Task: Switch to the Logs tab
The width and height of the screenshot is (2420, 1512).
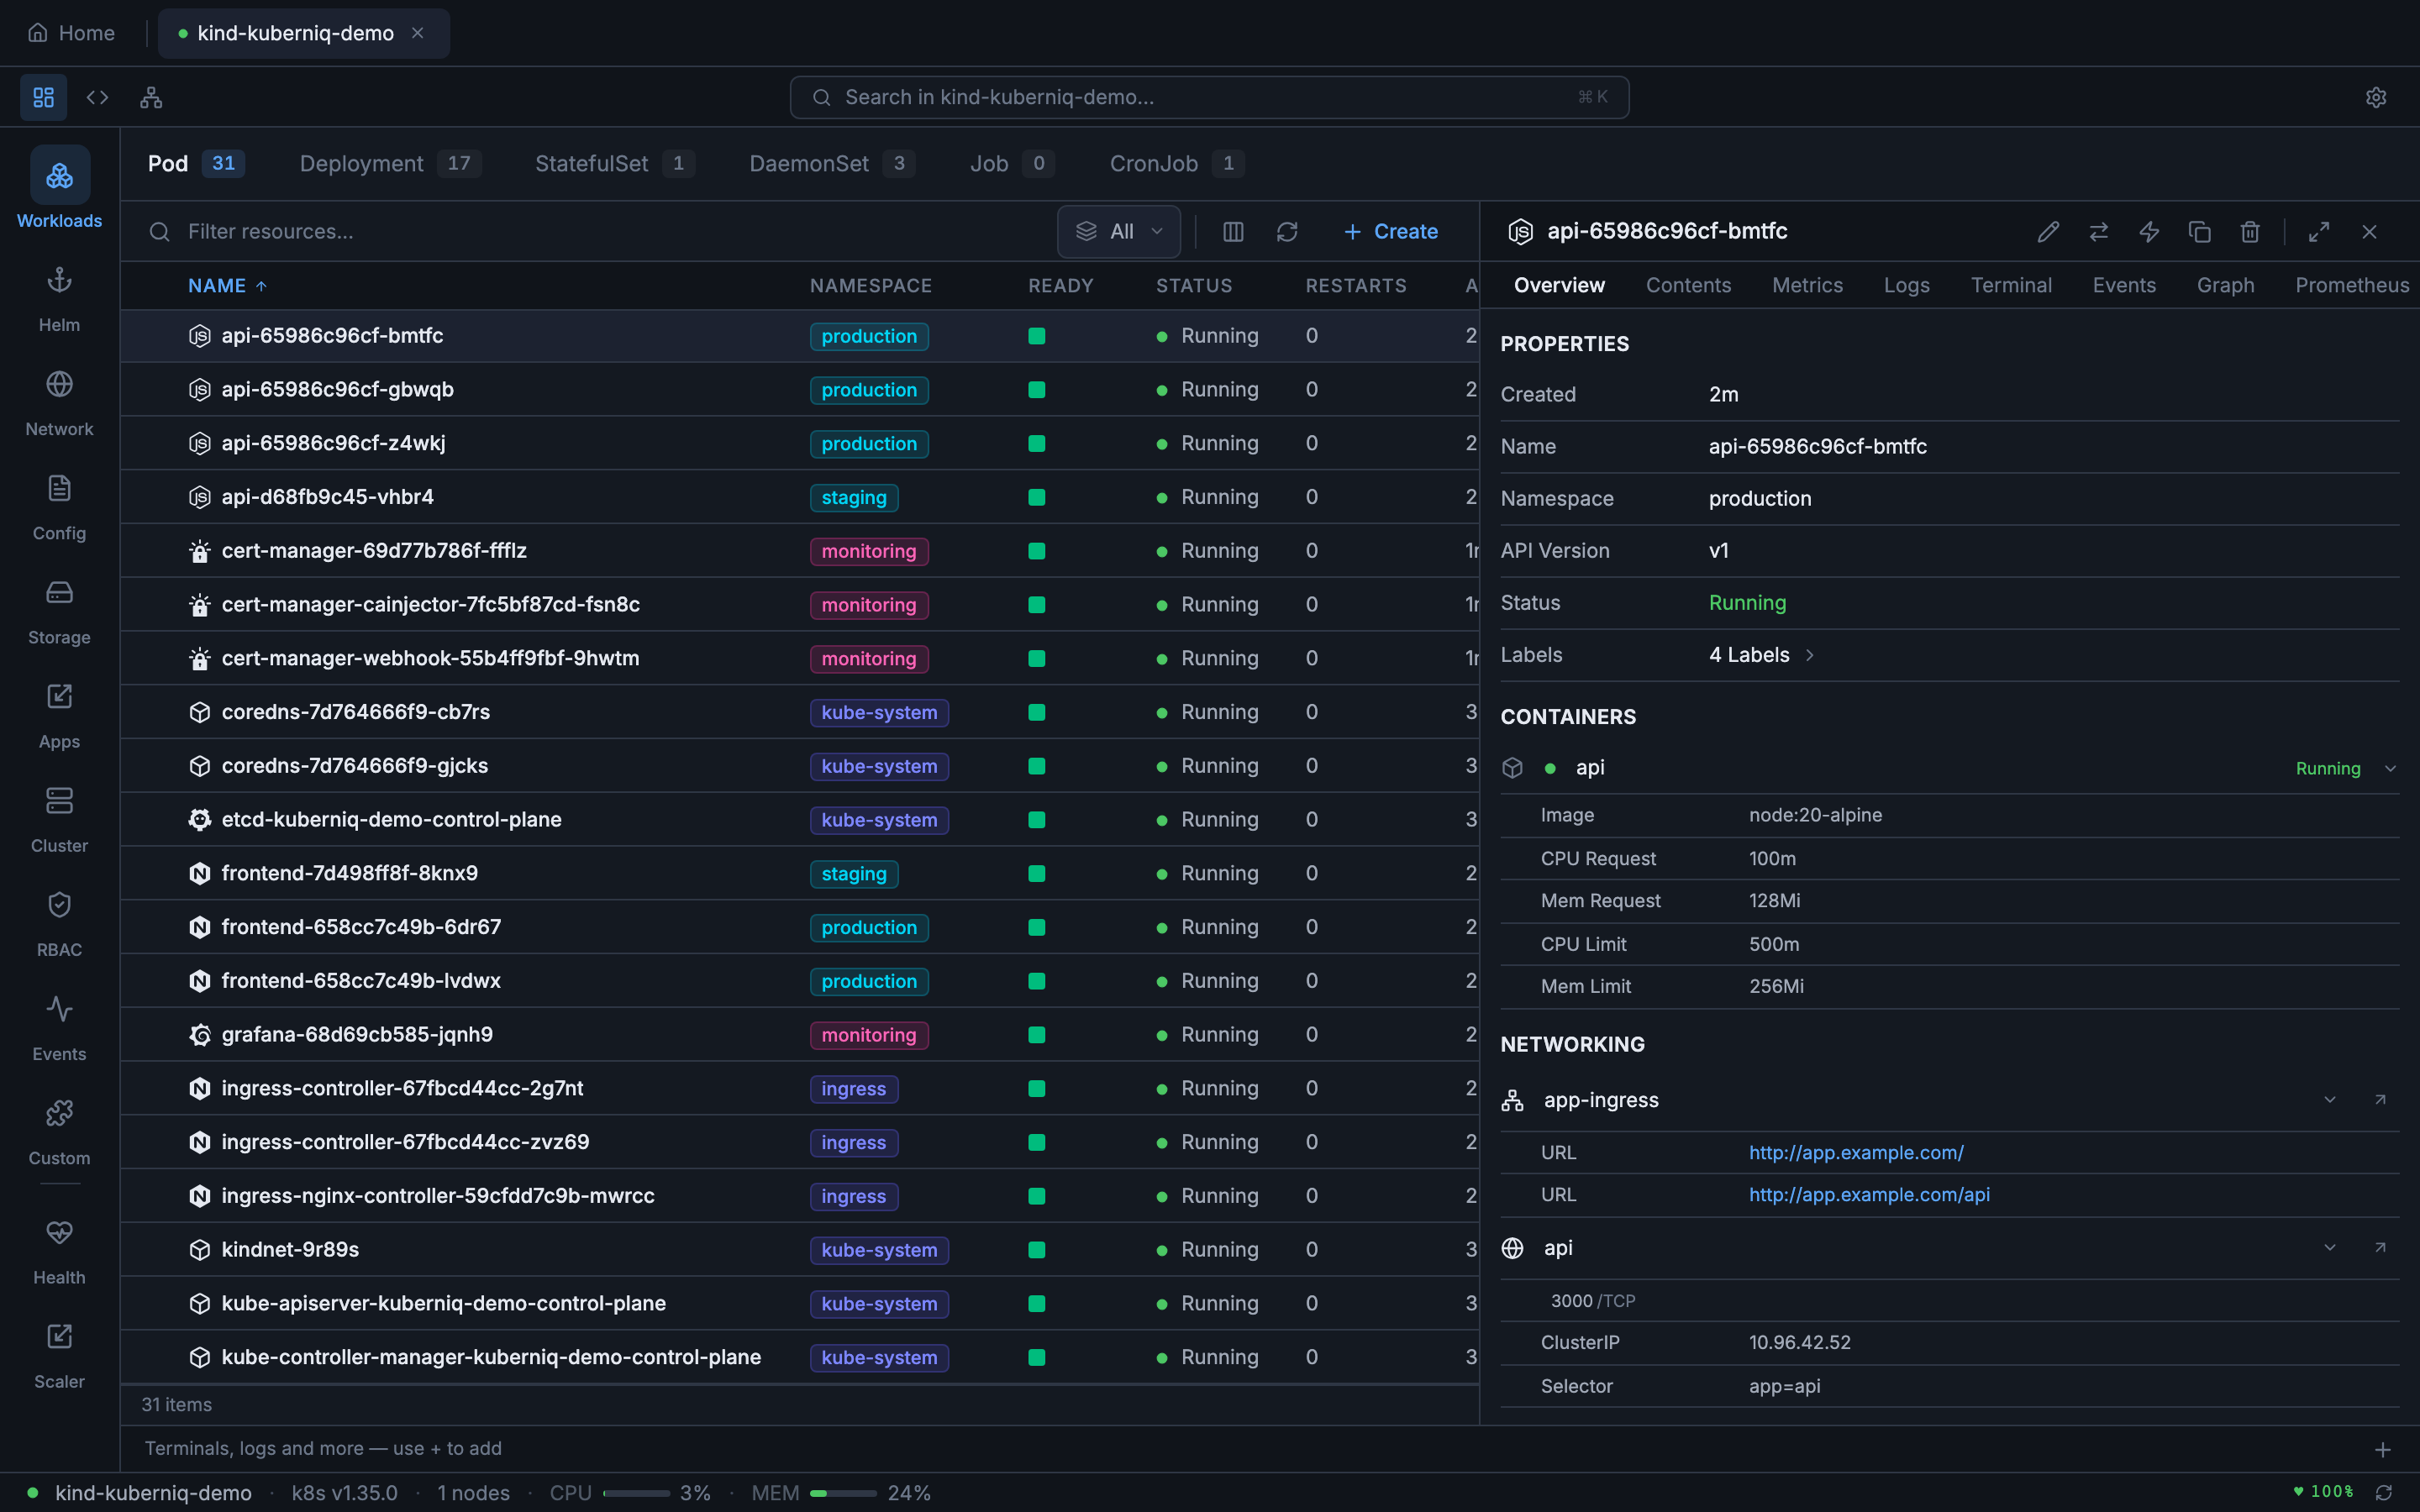Action: [x=1905, y=285]
